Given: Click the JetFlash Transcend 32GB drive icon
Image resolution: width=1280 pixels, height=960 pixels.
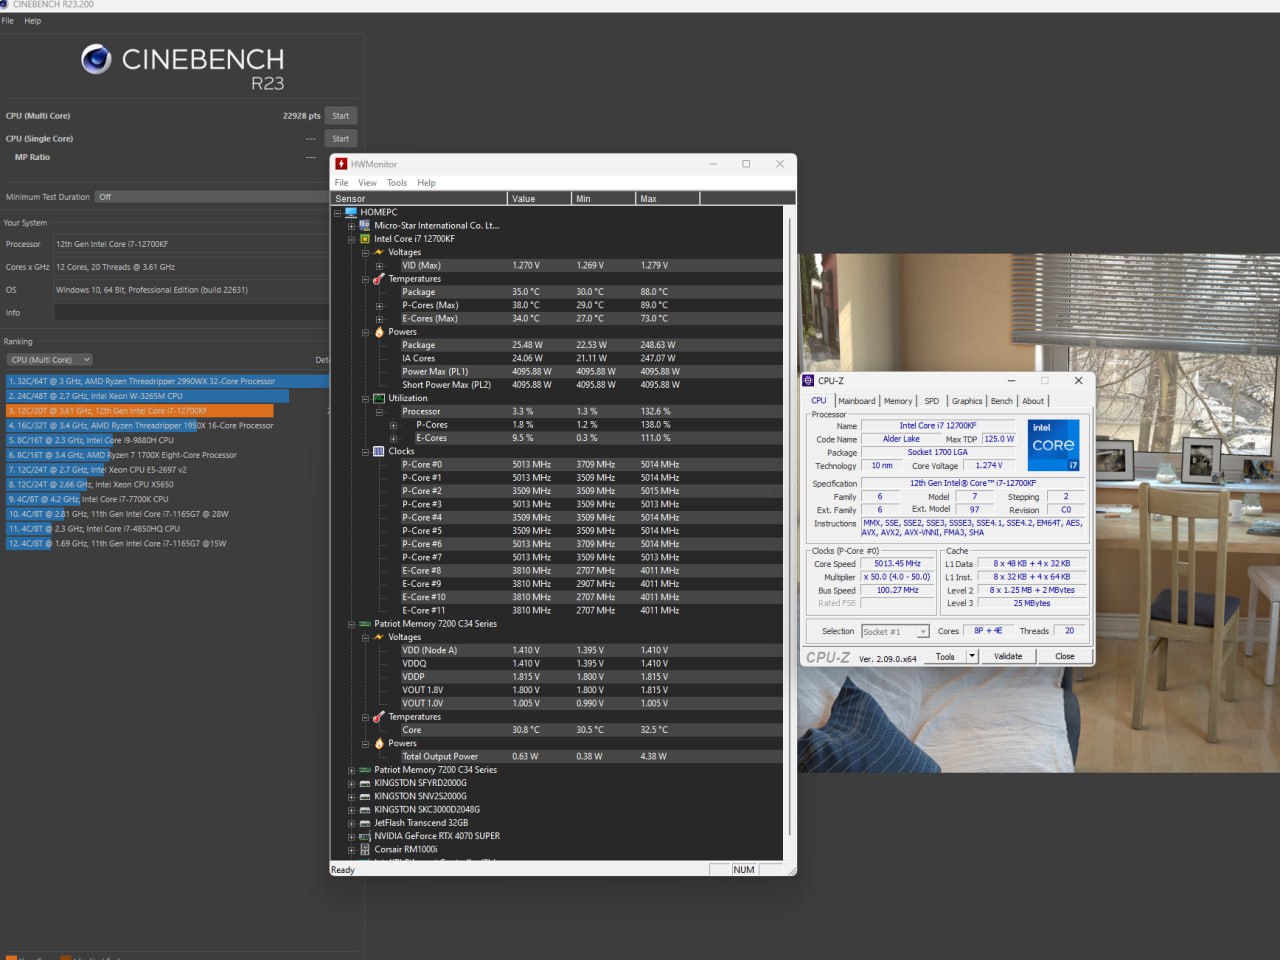Looking at the screenshot, I should coord(365,823).
